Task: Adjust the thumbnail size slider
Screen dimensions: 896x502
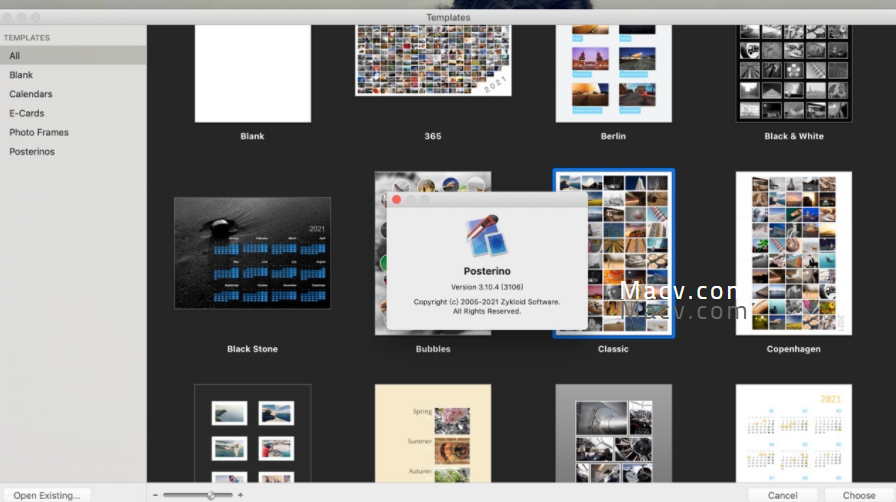Action: click(x=198, y=495)
